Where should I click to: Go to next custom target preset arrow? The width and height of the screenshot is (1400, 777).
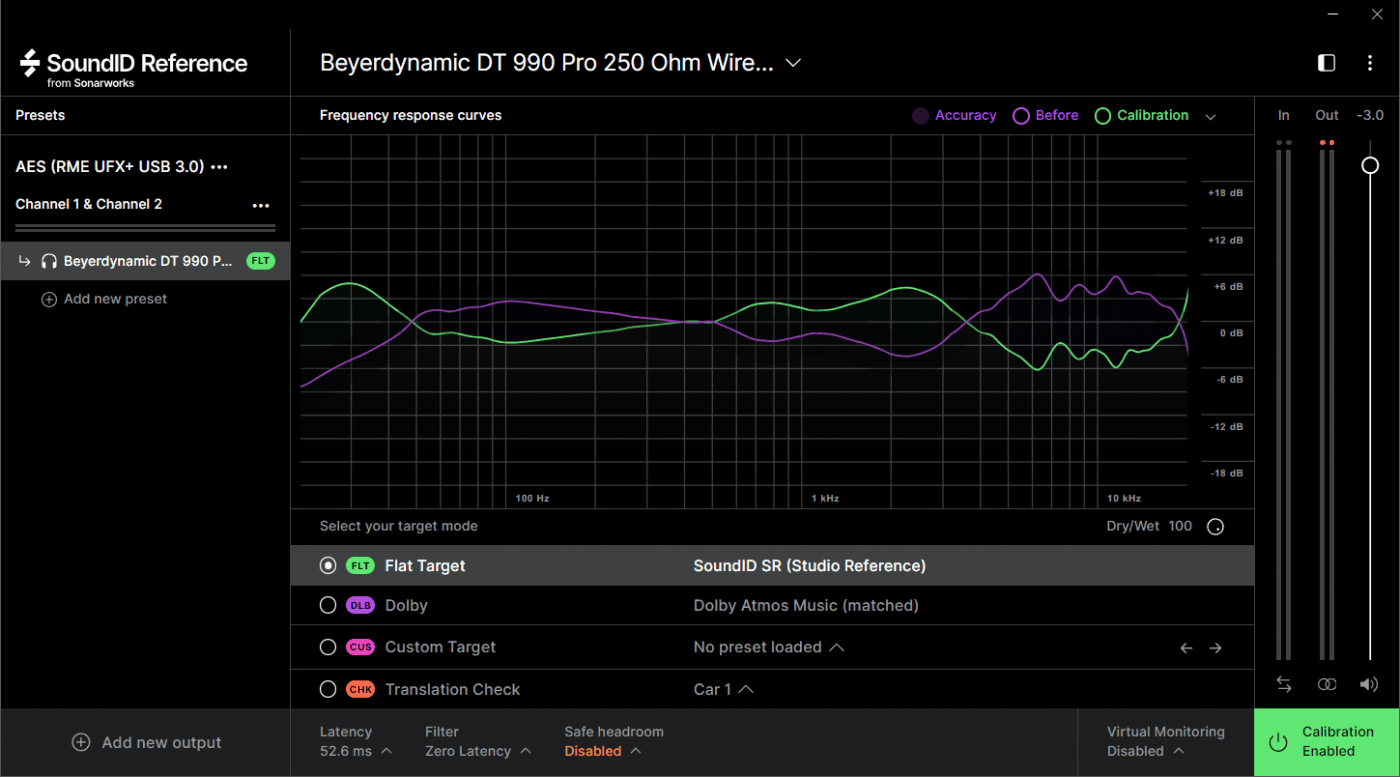[1216, 648]
